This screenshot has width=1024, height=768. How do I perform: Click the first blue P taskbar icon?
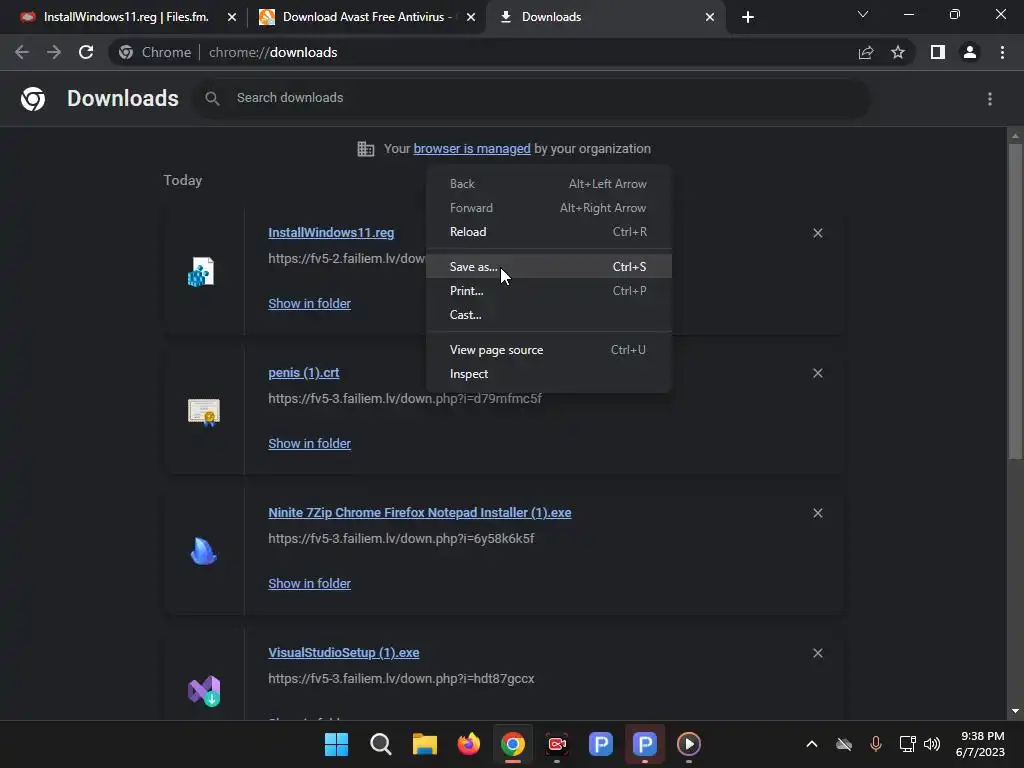[x=601, y=744]
